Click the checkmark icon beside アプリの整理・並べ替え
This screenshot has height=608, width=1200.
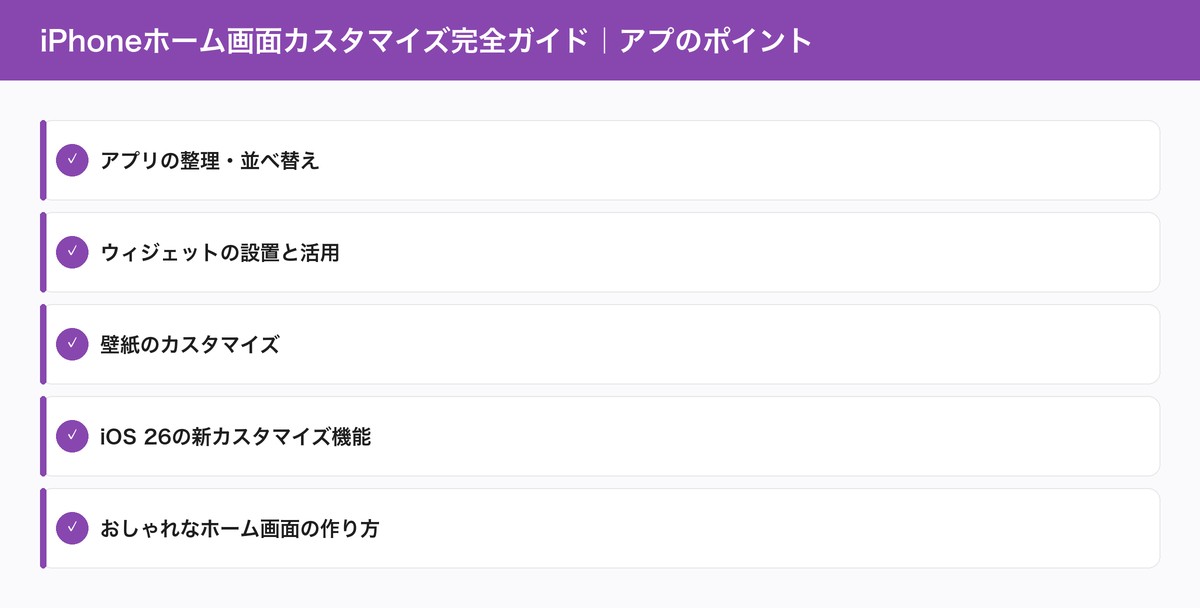(72, 160)
